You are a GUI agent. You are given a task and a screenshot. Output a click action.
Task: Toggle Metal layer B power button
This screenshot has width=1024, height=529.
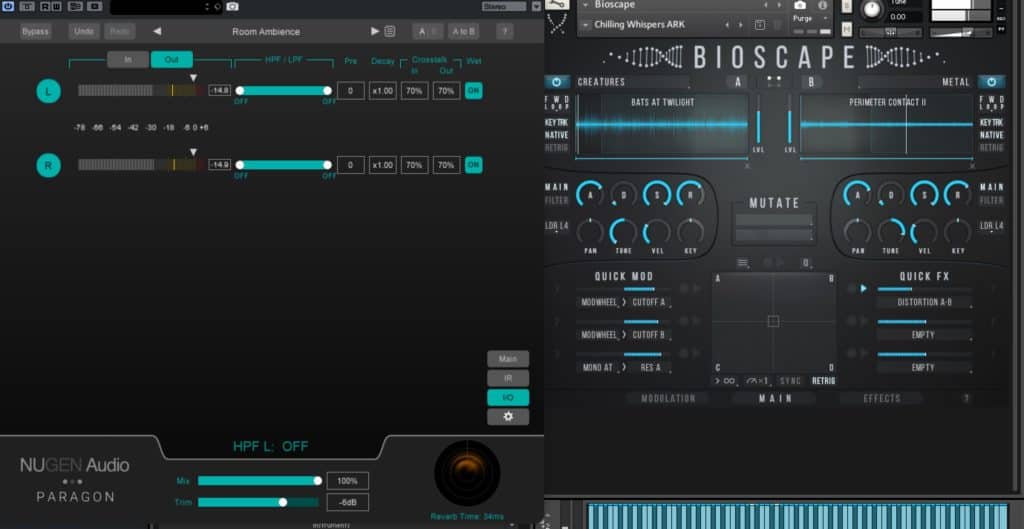click(x=991, y=82)
